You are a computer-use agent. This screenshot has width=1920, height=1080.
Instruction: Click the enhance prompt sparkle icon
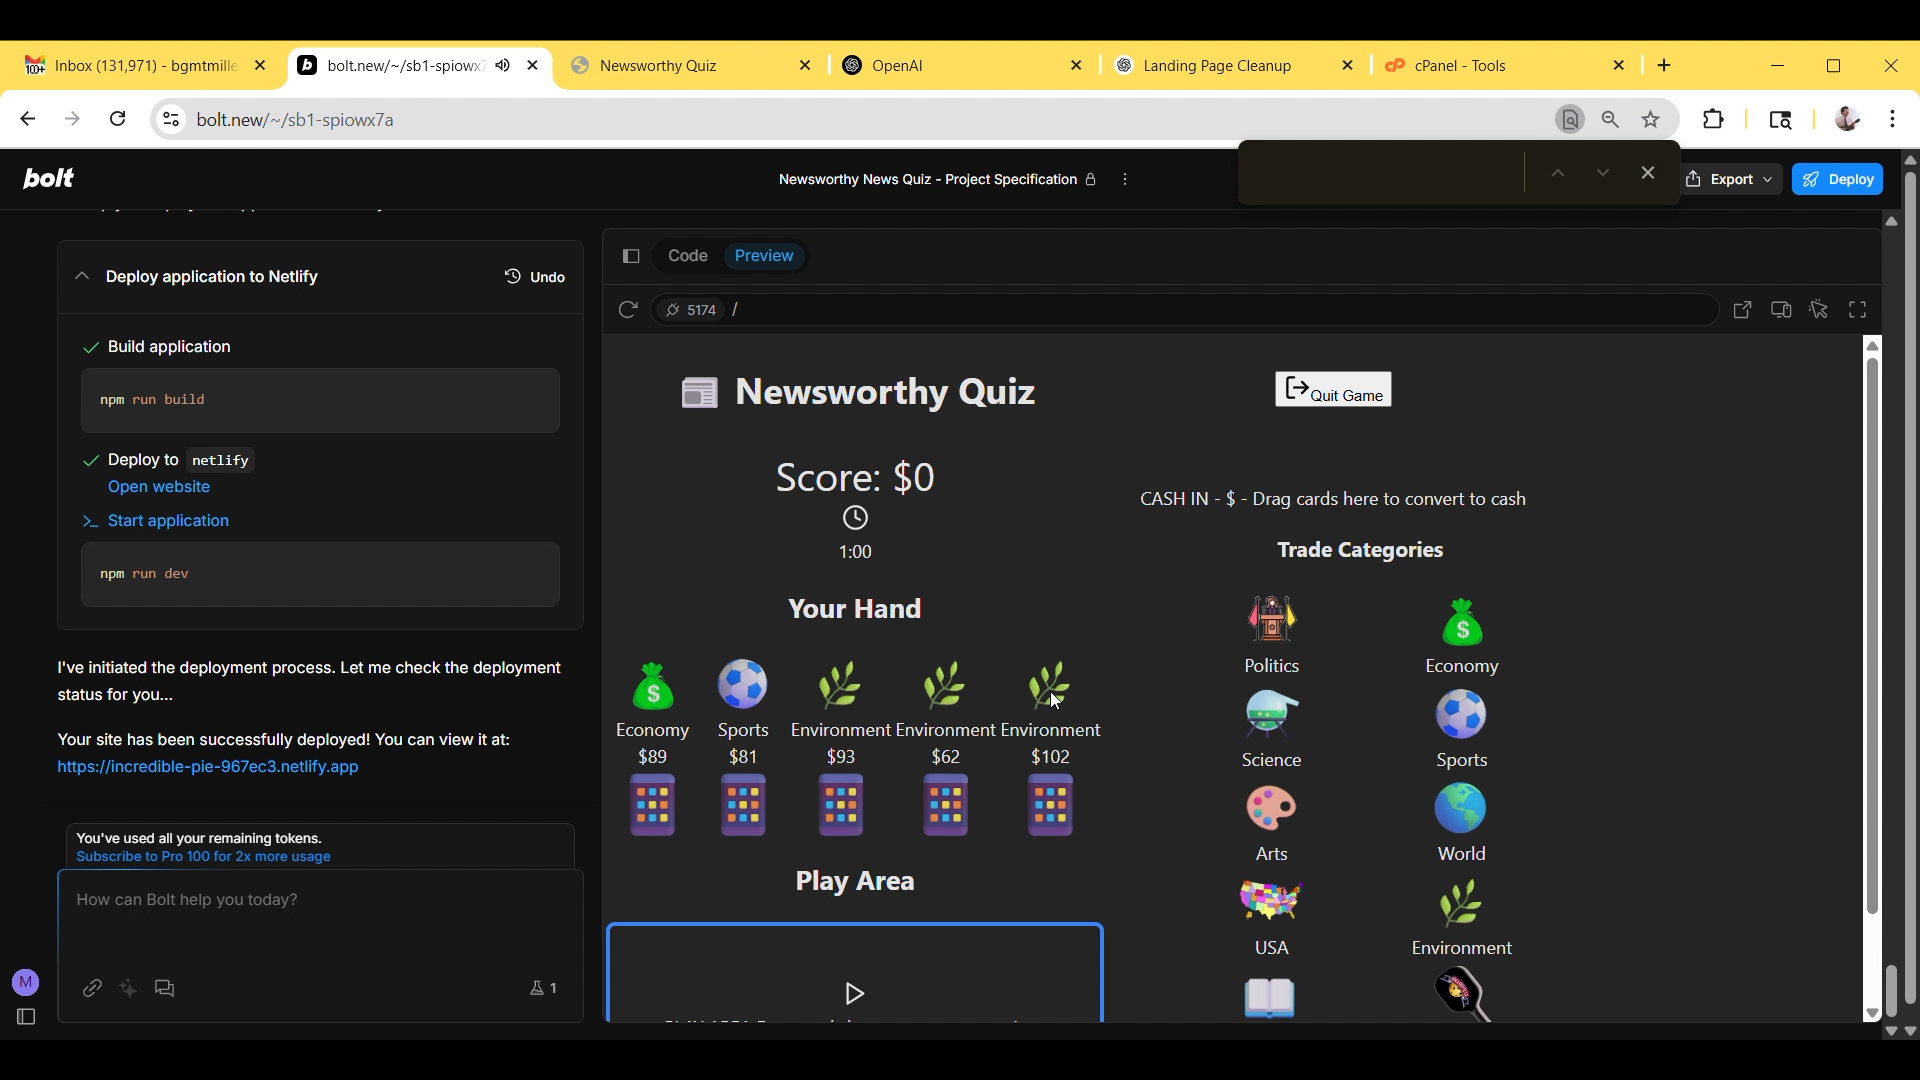click(128, 988)
